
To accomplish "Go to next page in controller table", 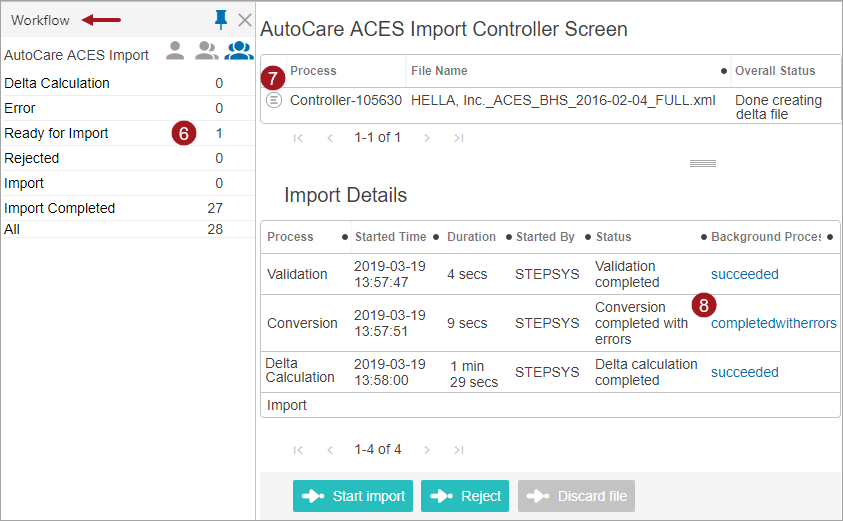I will tap(427, 138).
